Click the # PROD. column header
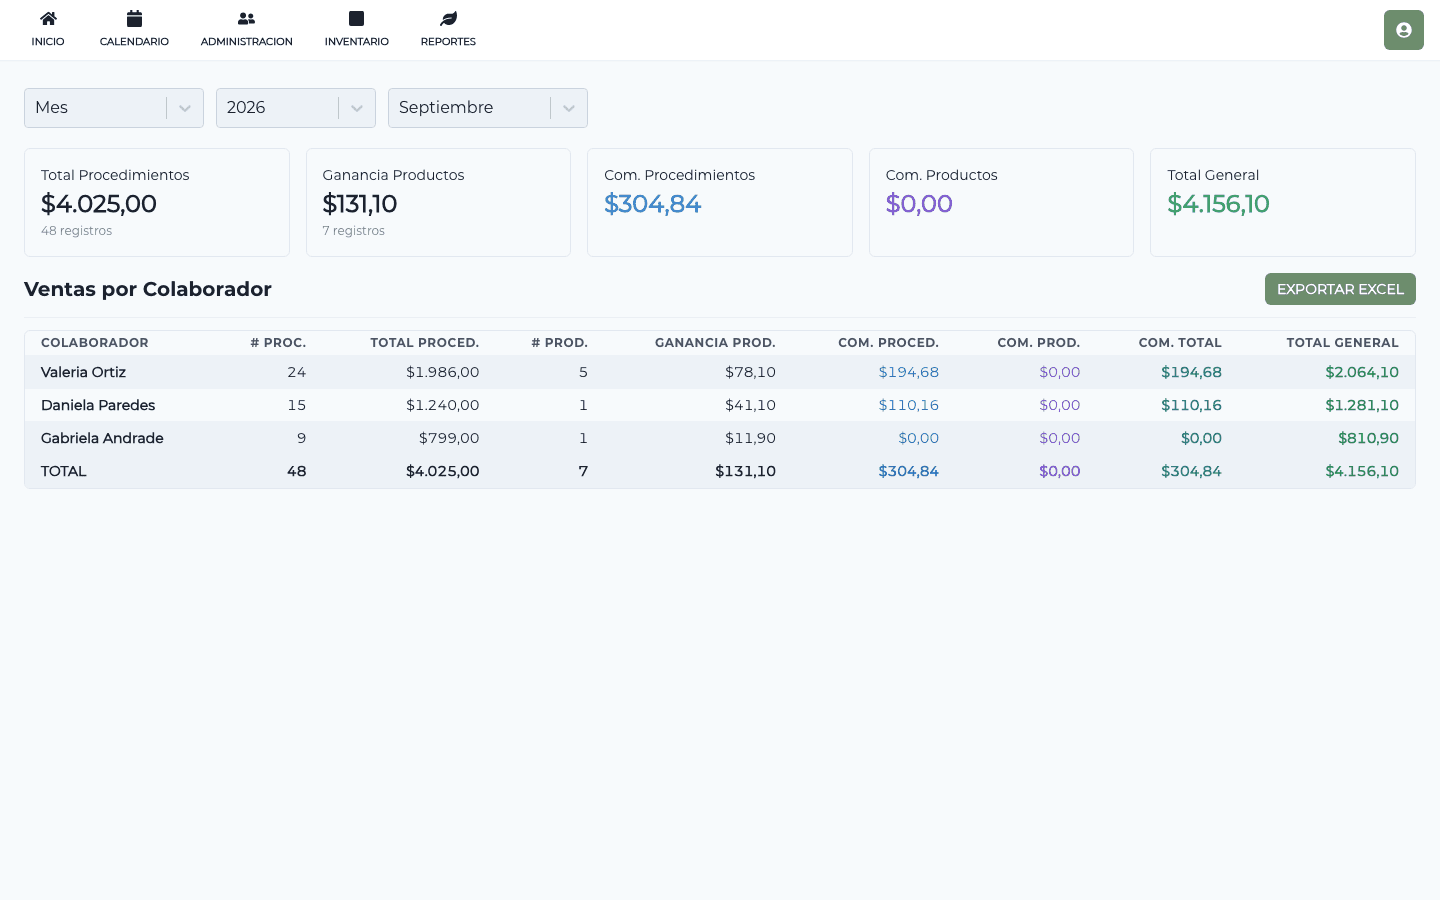Image resolution: width=1440 pixels, height=900 pixels. coord(559,343)
